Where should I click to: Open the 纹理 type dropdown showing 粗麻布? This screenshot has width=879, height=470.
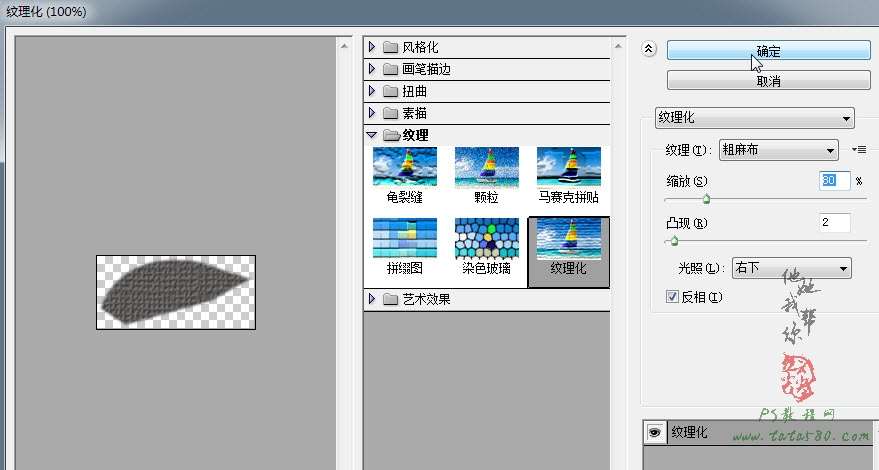pyautogui.click(x=778, y=150)
